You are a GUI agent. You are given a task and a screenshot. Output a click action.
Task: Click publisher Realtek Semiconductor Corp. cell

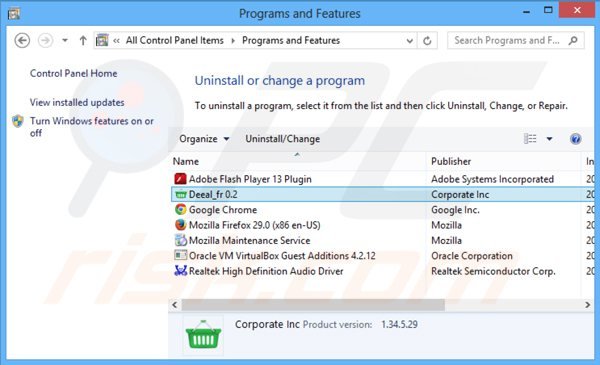point(493,271)
